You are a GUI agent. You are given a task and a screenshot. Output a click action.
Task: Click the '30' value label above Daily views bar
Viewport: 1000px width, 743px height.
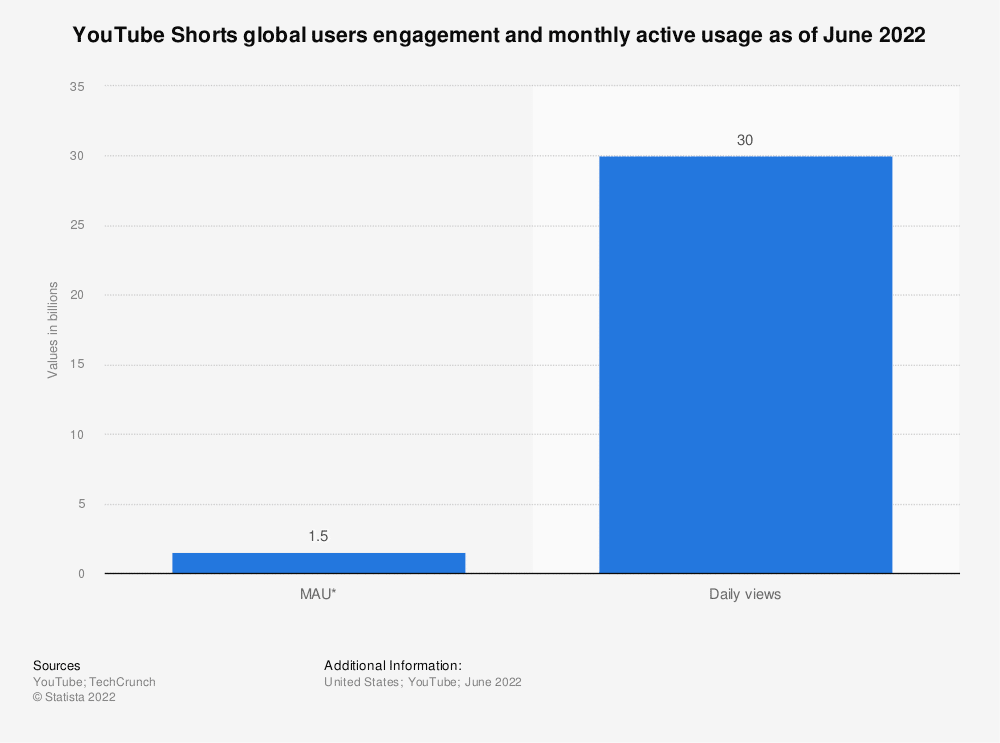(745, 140)
